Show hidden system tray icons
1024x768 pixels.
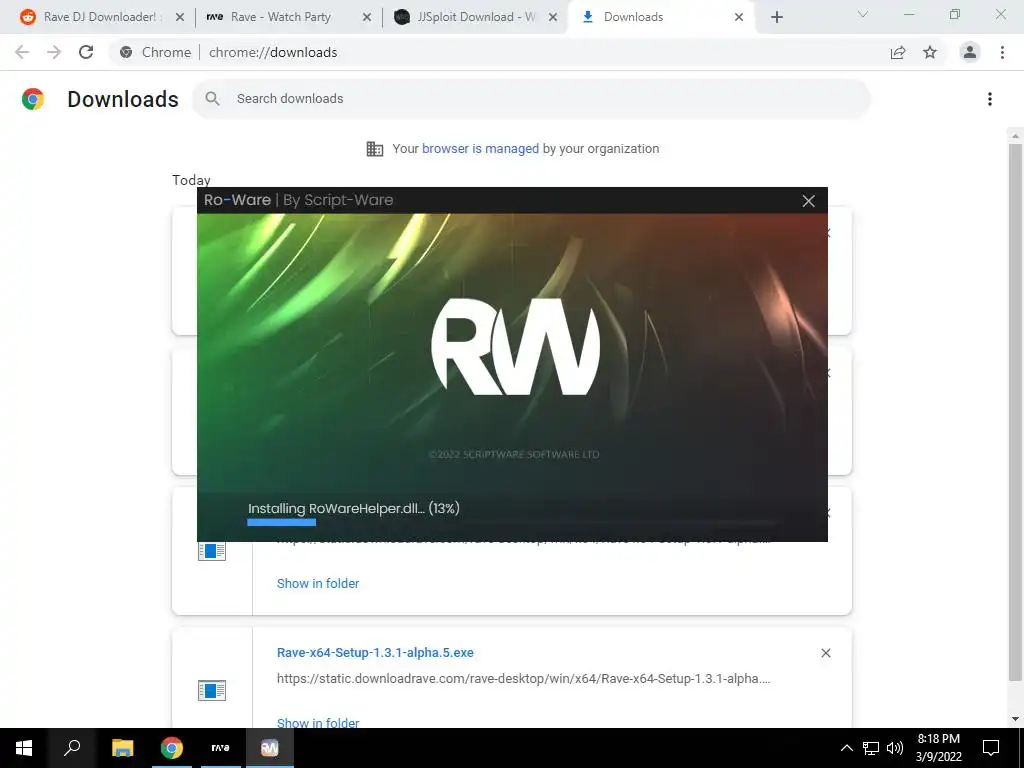(x=846, y=748)
